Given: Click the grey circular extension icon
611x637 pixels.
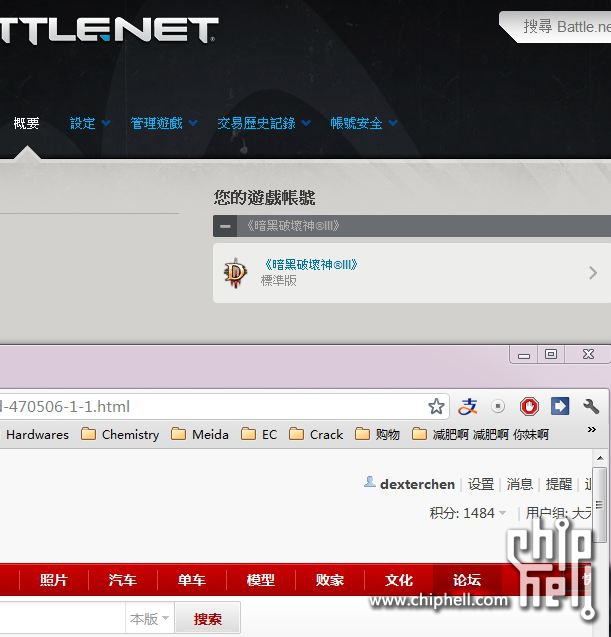Looking at the screenshot, I should (x=498, y=406).
